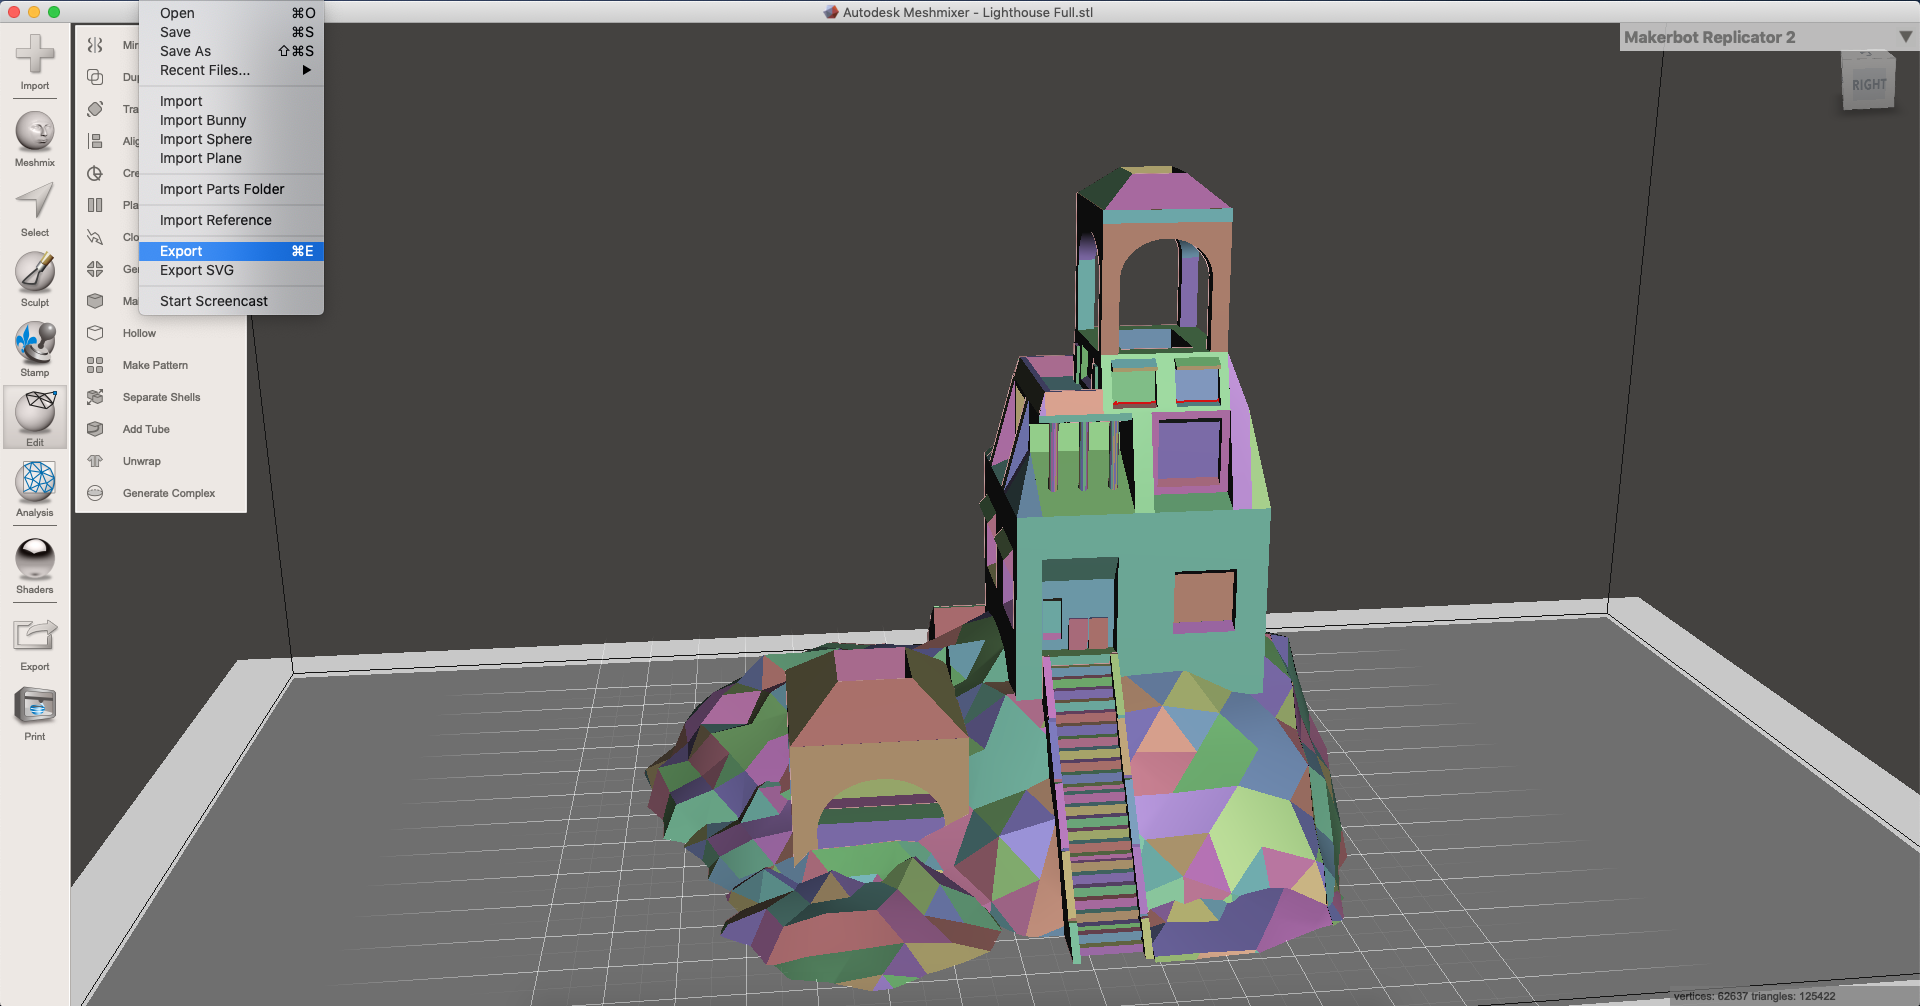Image resolution: width=1920 pixels, height=1006 pixels.
Task: Expand the Recent Files submenu
Action: 231,70
